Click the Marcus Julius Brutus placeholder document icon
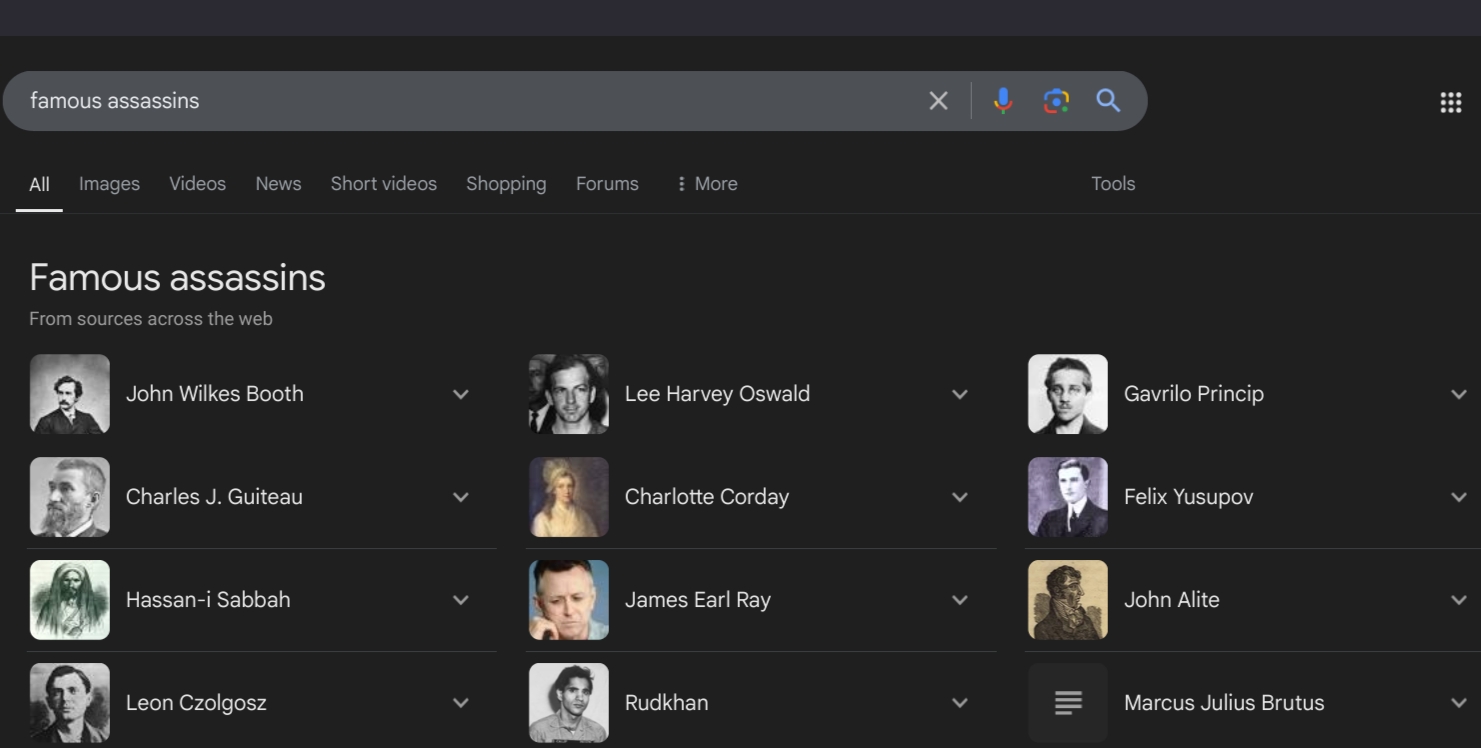This screenshot has width=1481, height=748. point(1068,703)
